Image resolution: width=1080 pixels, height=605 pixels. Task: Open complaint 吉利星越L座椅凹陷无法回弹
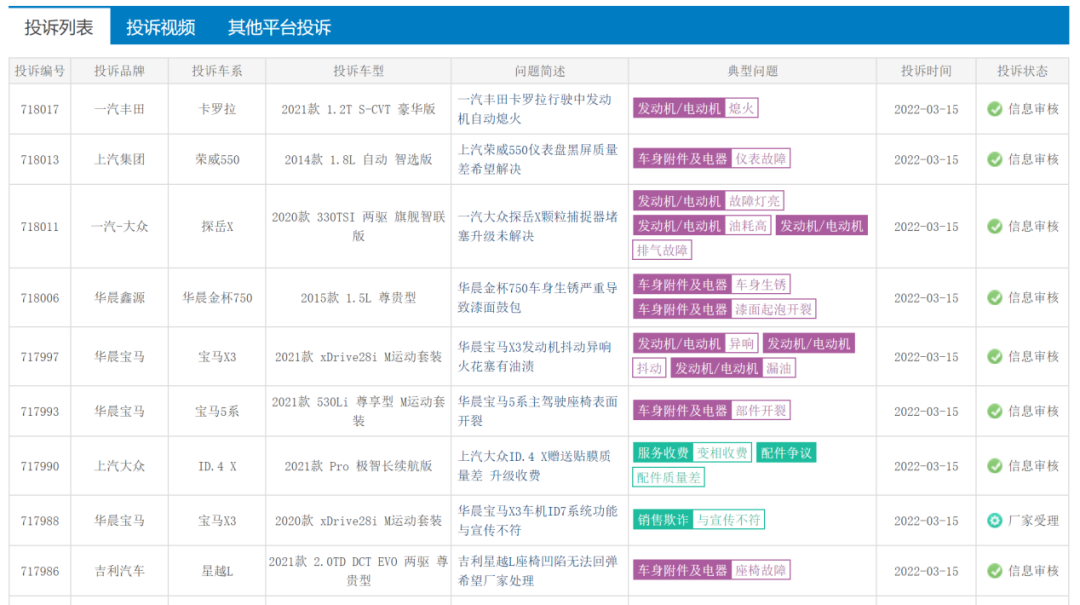click(x=538, y=571)
